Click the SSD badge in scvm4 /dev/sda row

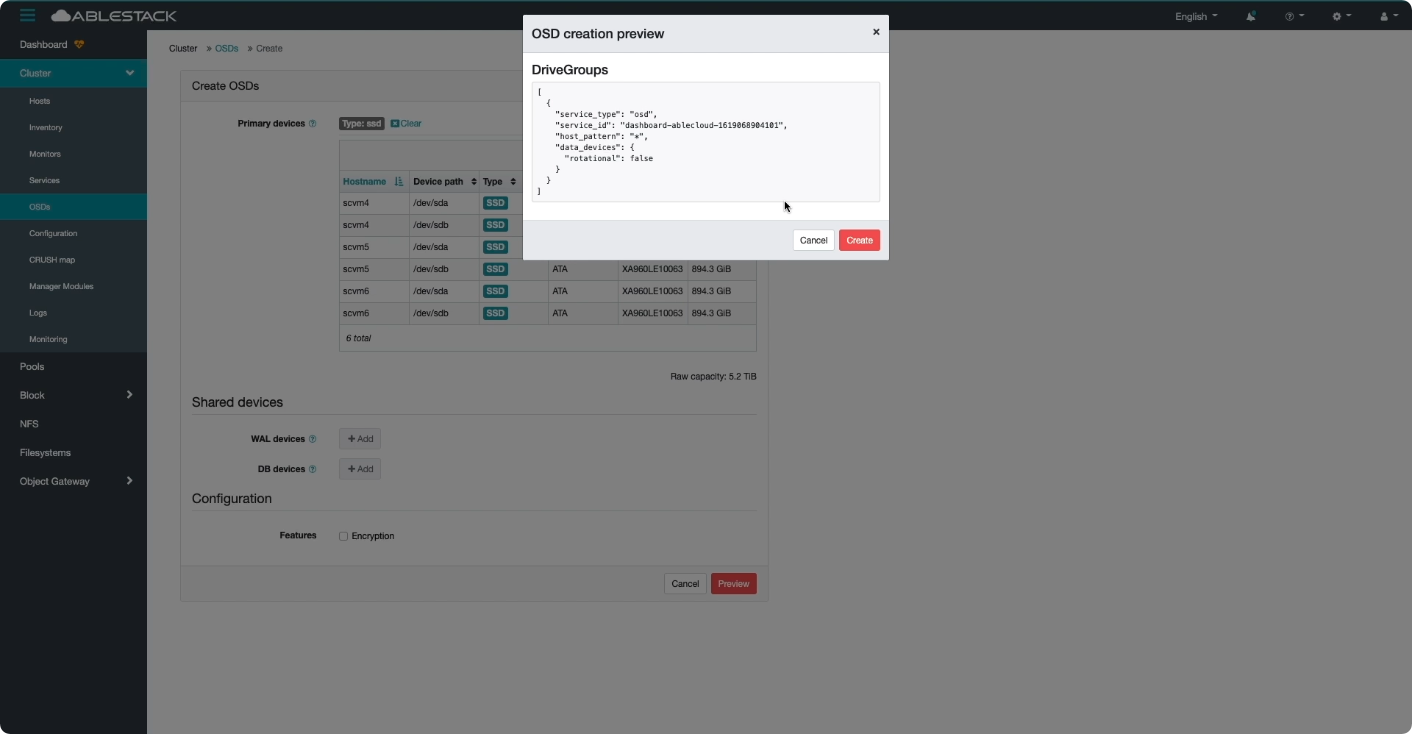pos(495,203)
